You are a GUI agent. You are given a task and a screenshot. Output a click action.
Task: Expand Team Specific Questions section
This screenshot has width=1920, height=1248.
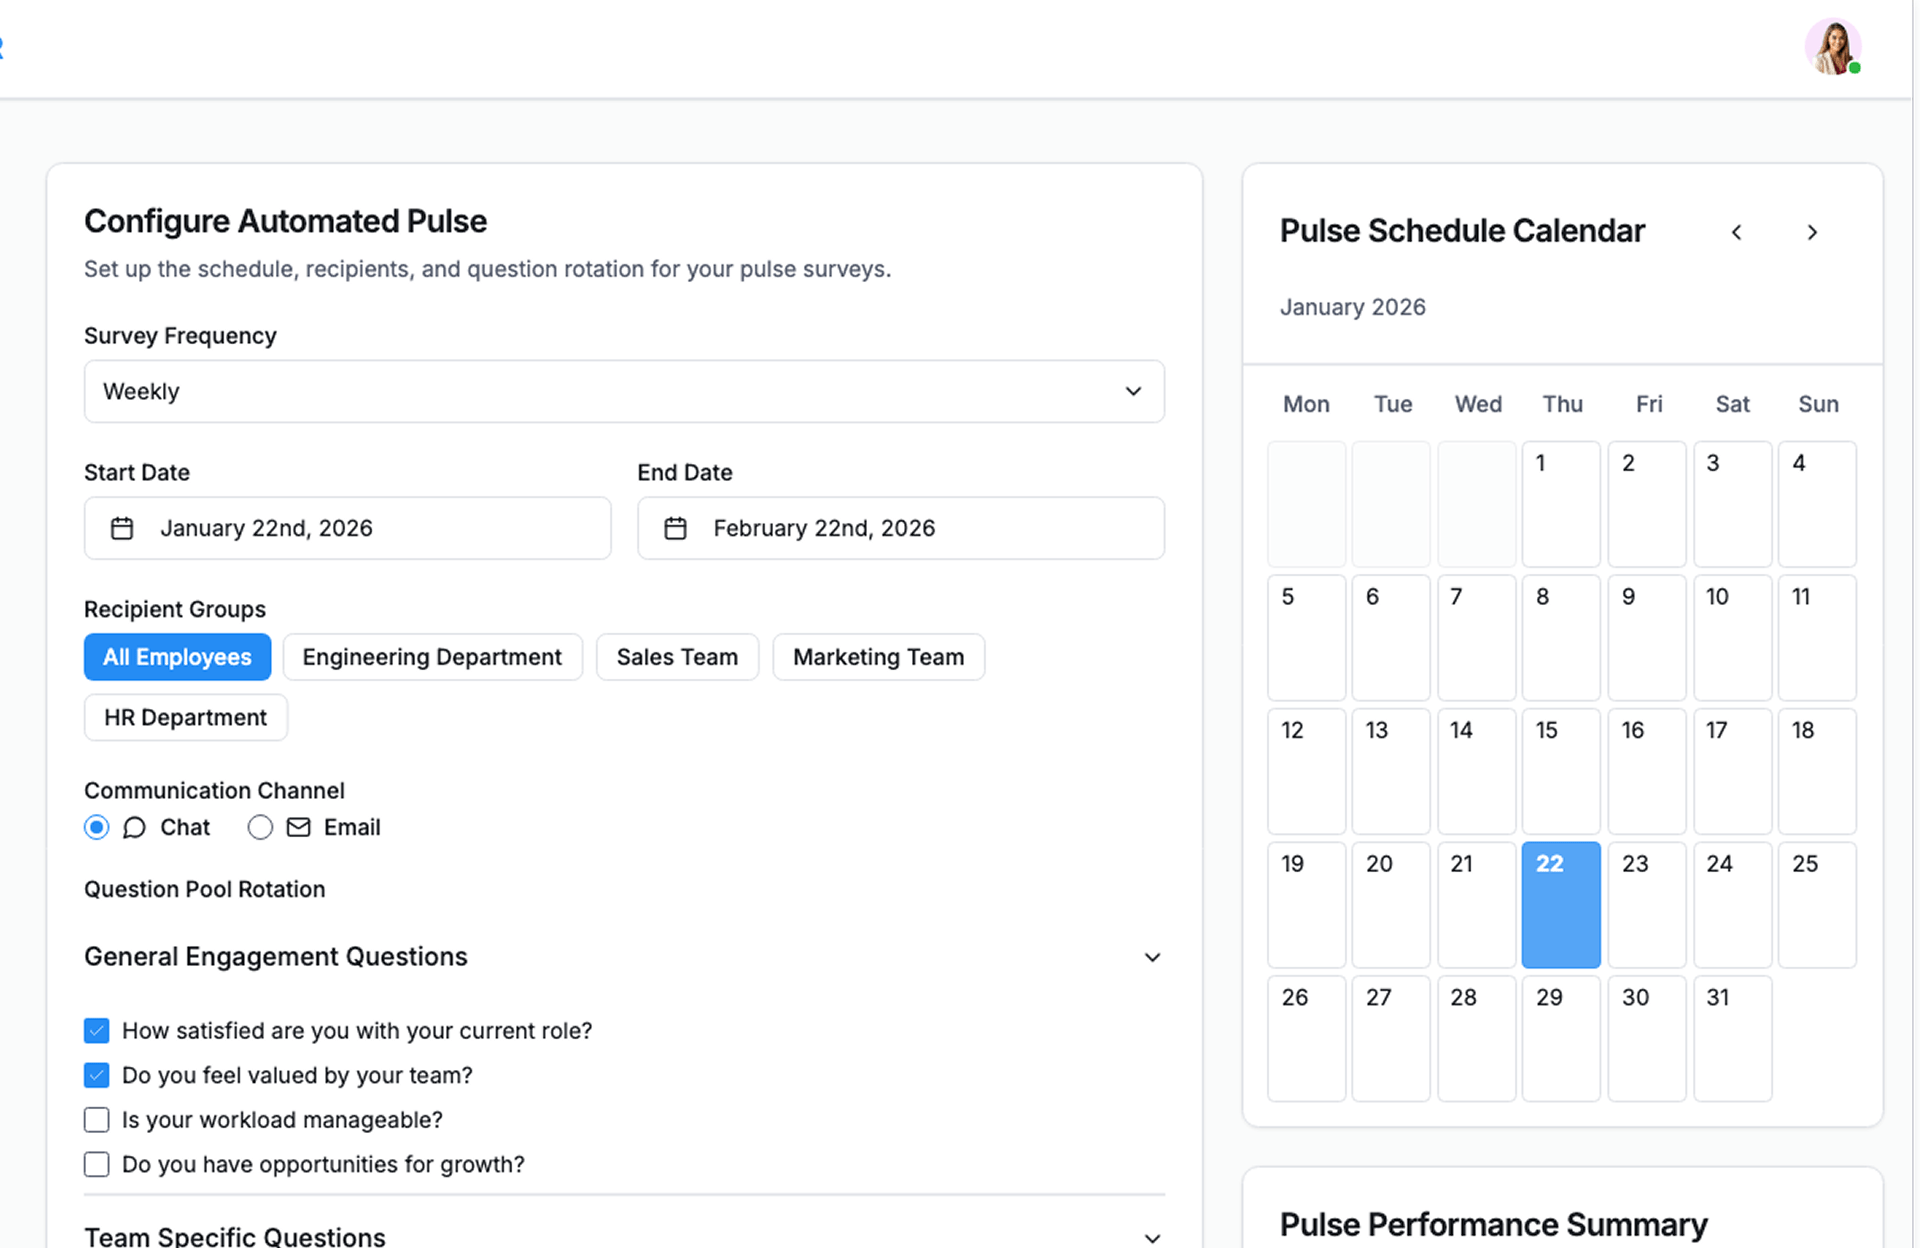click(1152, 1237)
